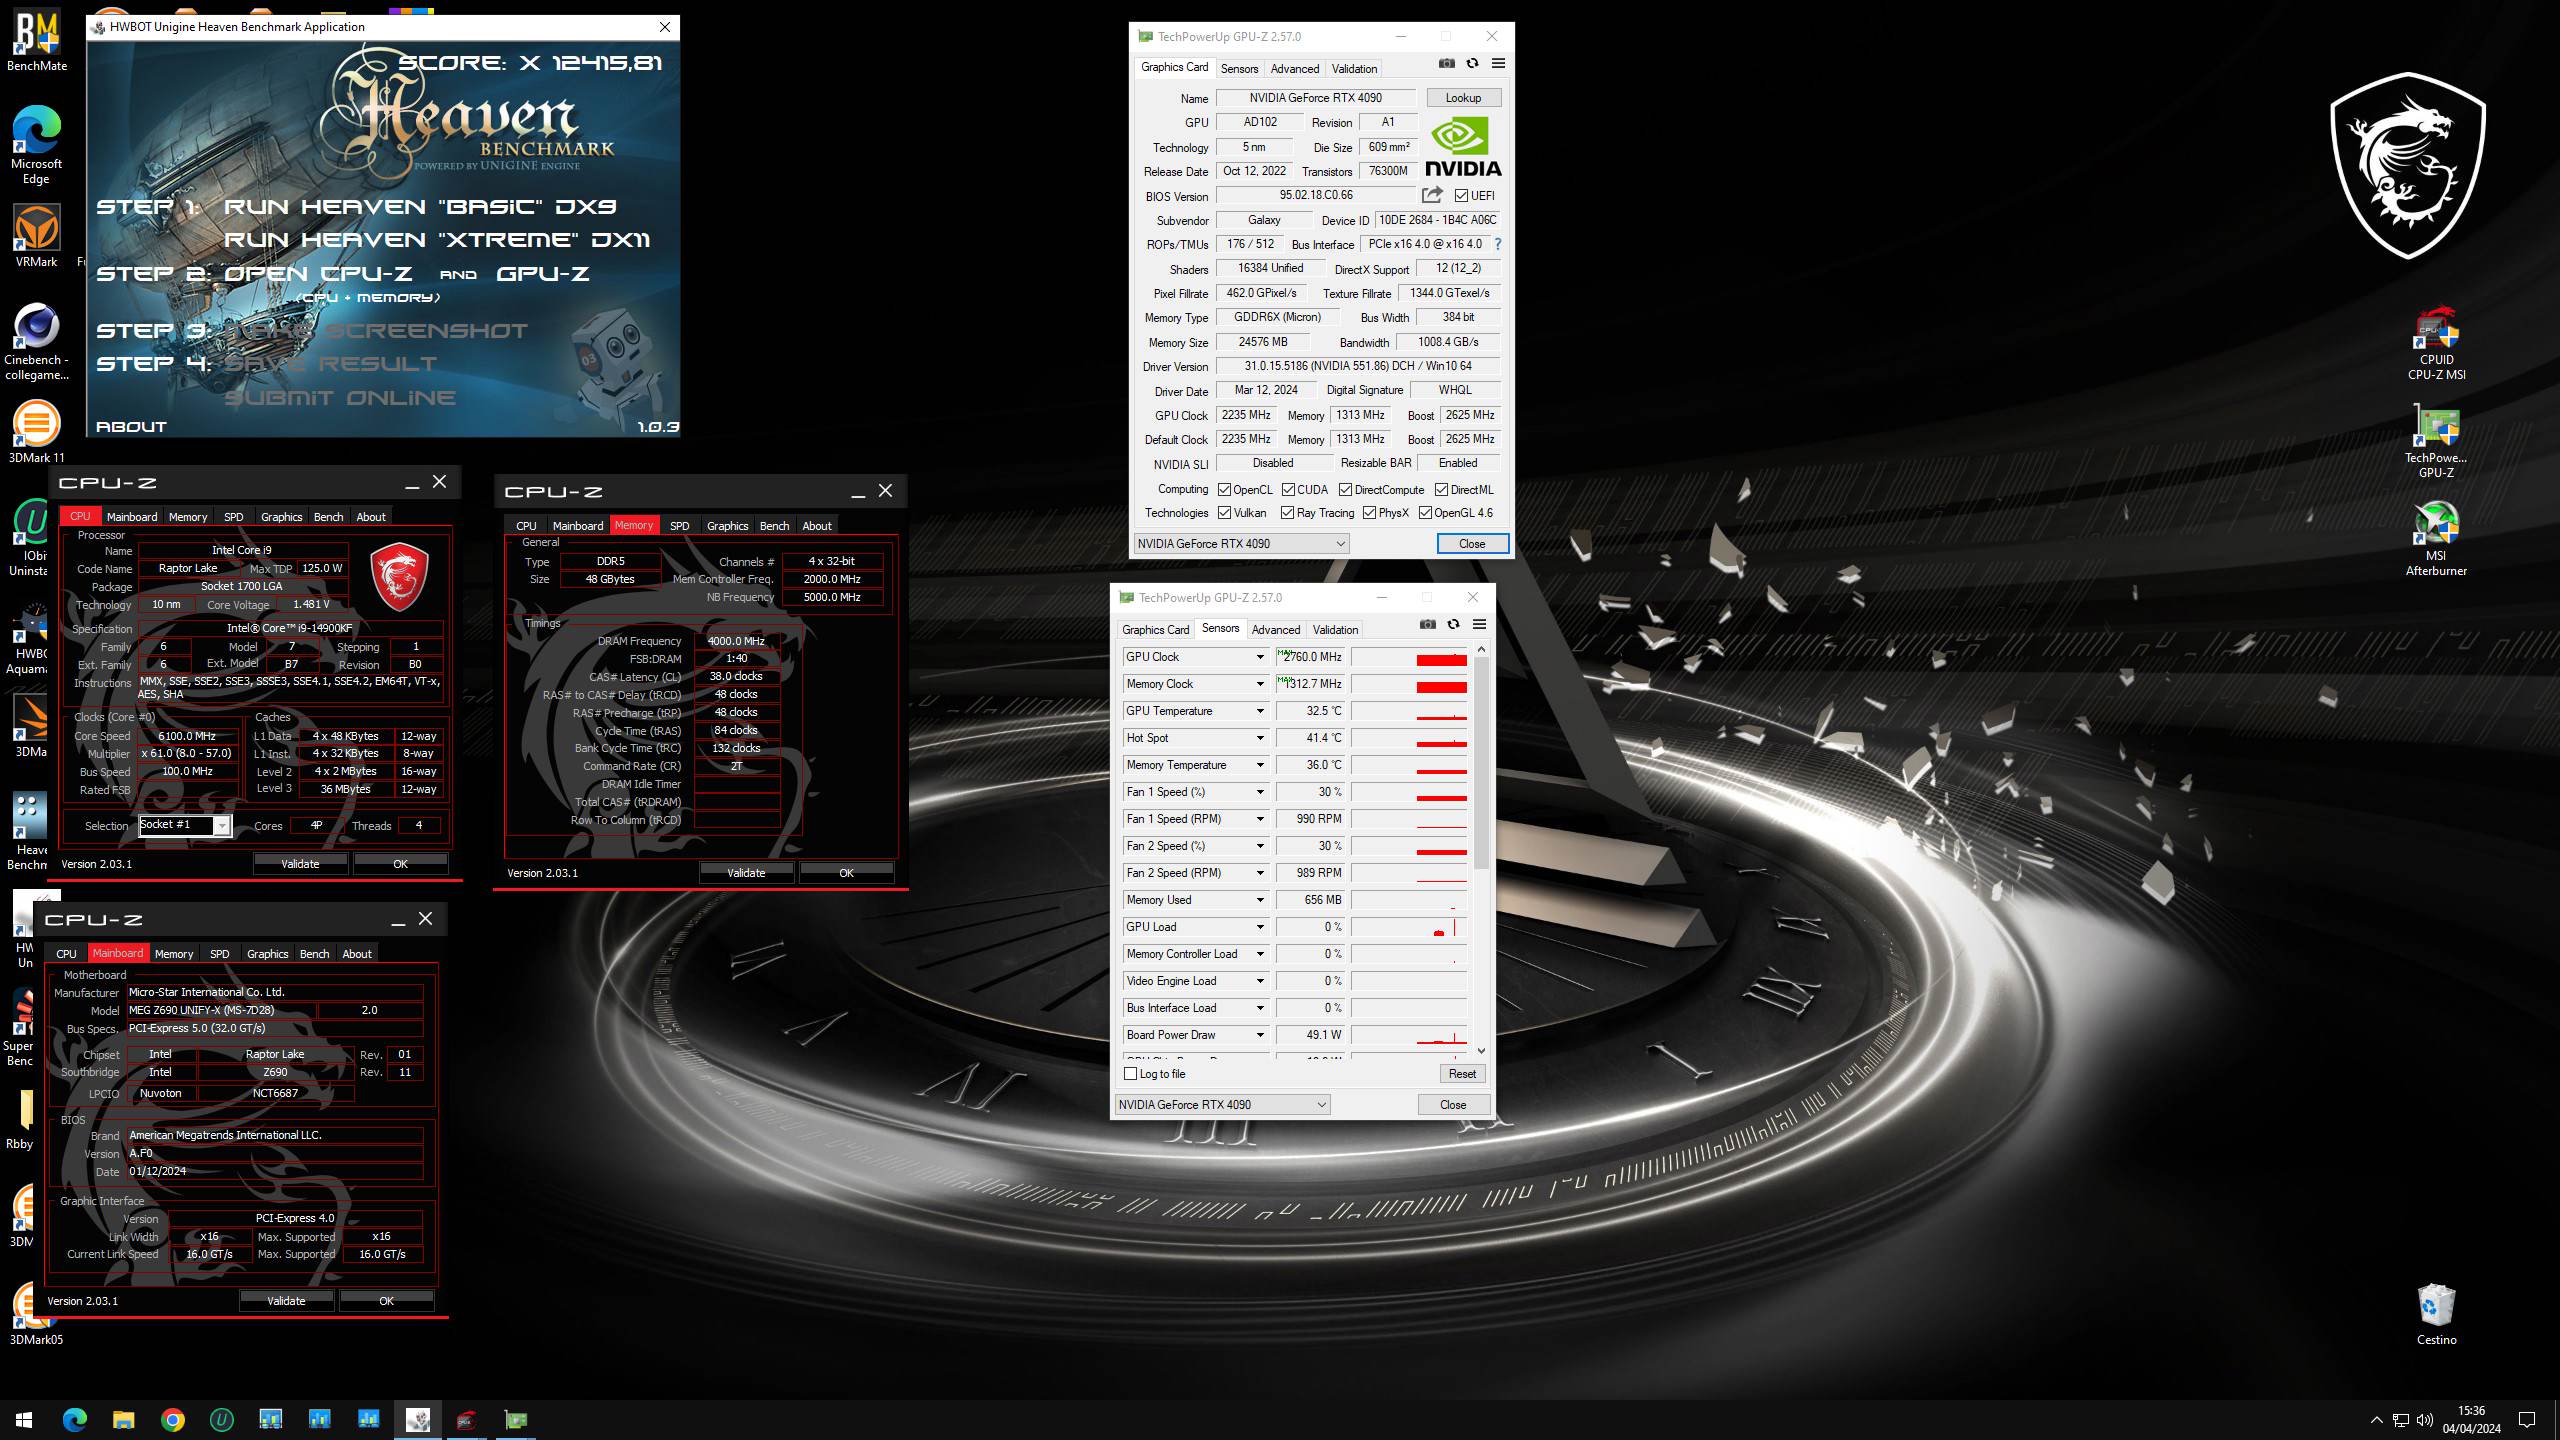
Task: Open Sensors tab in GPU-Z Graphics Card window
Action: pos(1239,69)
